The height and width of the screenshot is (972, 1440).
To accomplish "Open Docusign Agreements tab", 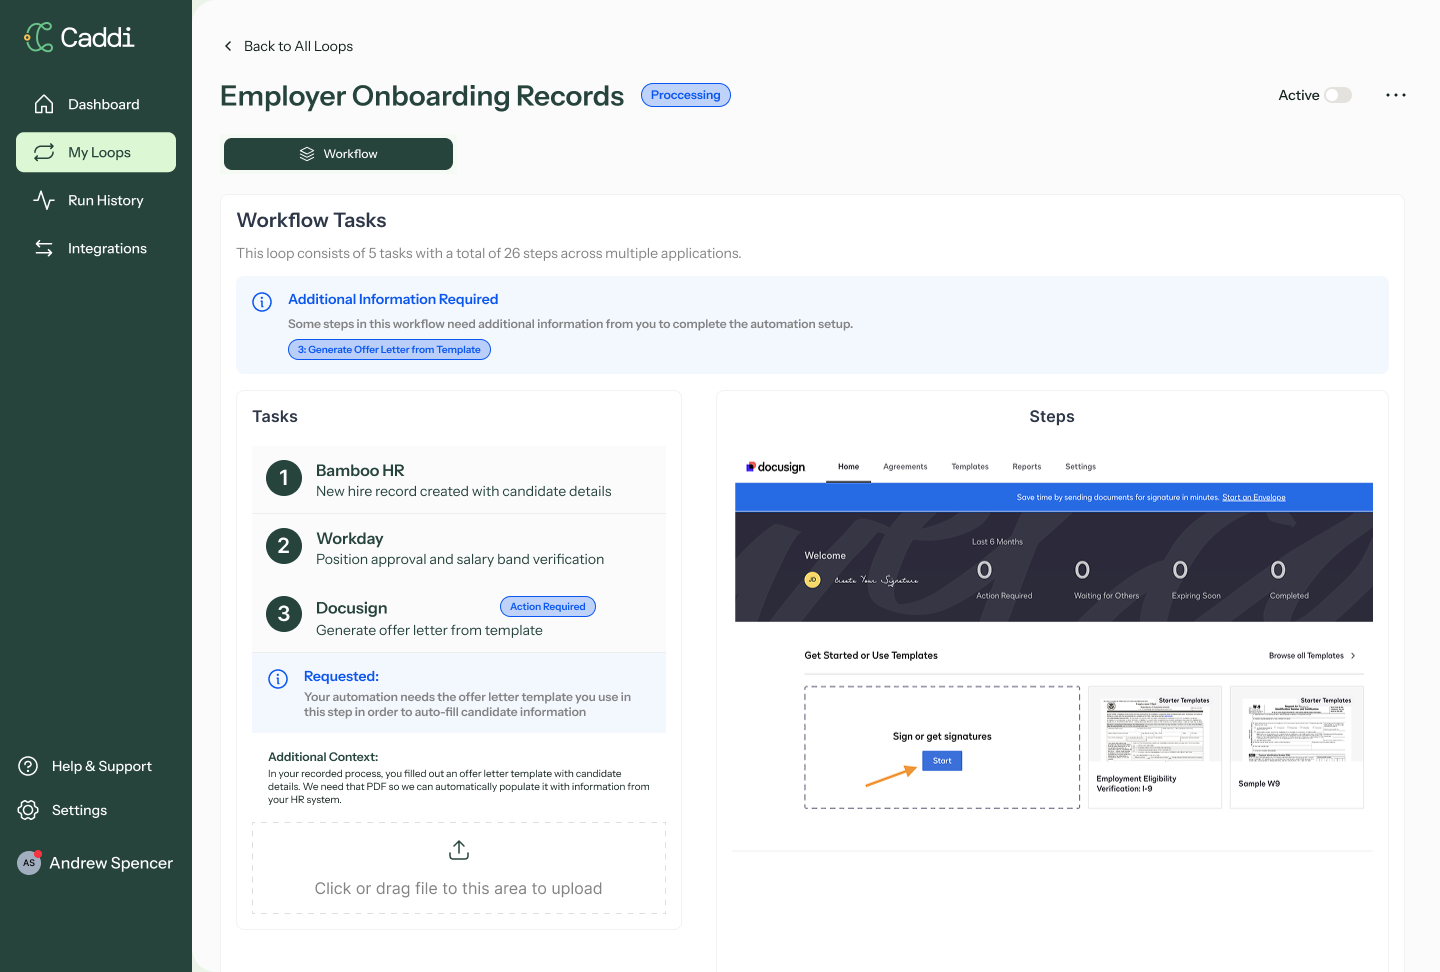I will (x=905, y=467).
